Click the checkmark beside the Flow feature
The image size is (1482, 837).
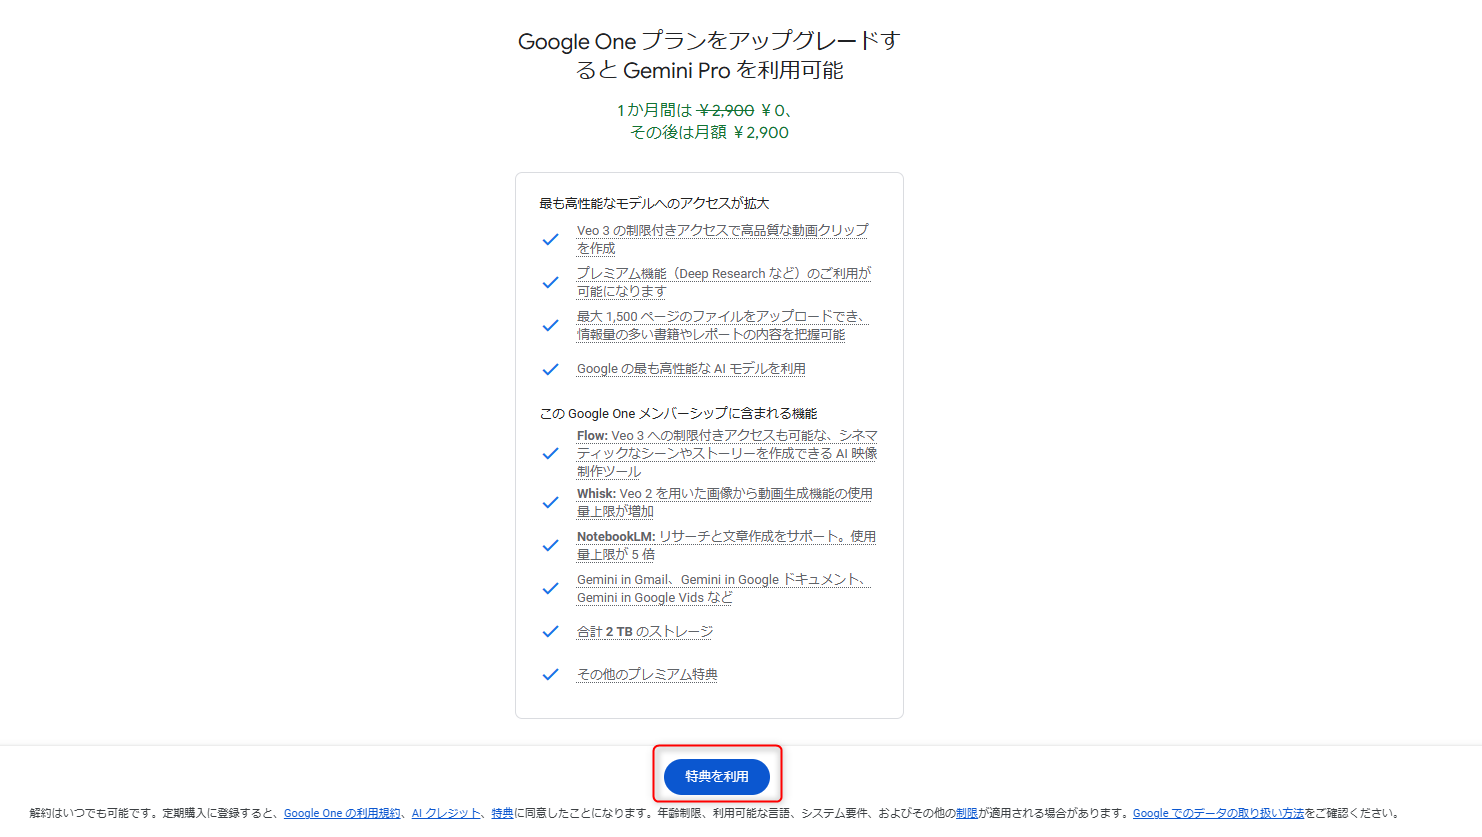pos(550,454)
